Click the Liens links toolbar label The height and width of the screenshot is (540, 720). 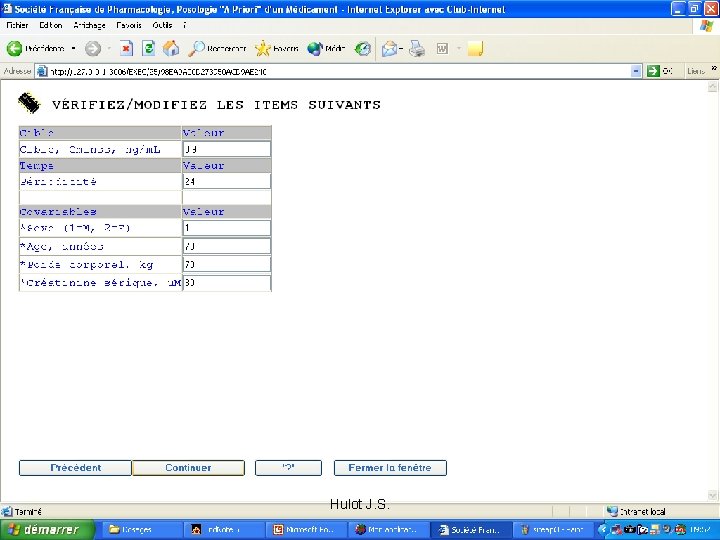[x=696, y=71]
